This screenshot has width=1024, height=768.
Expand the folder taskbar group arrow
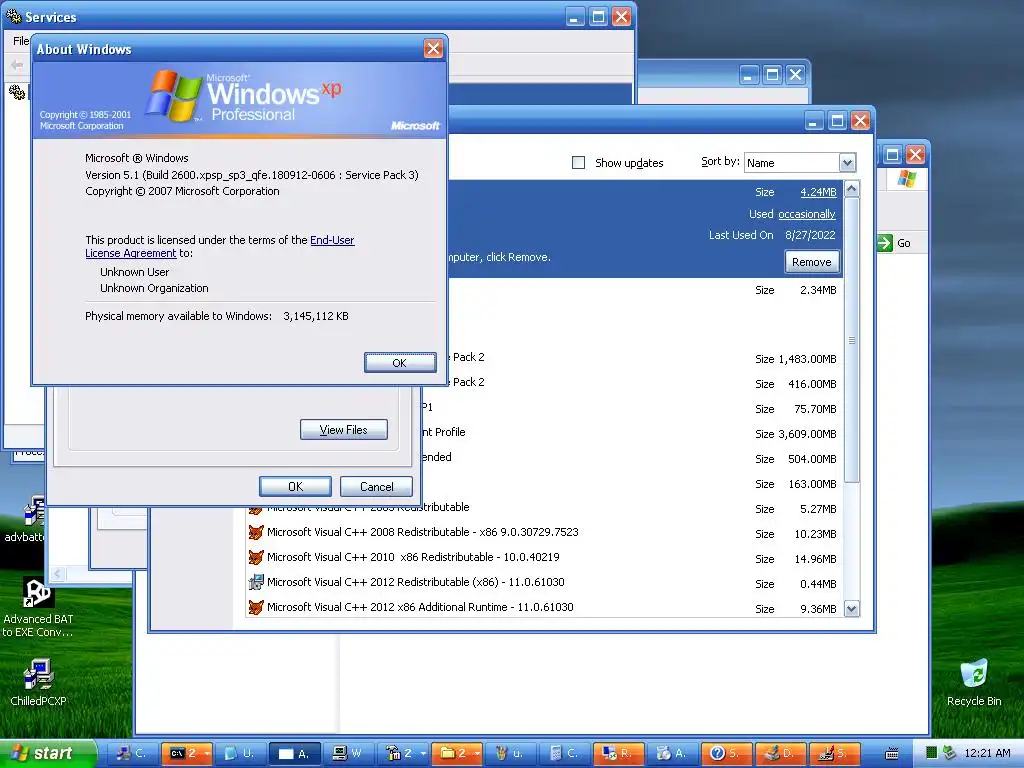pyautogui.click(x=477, y=753)
